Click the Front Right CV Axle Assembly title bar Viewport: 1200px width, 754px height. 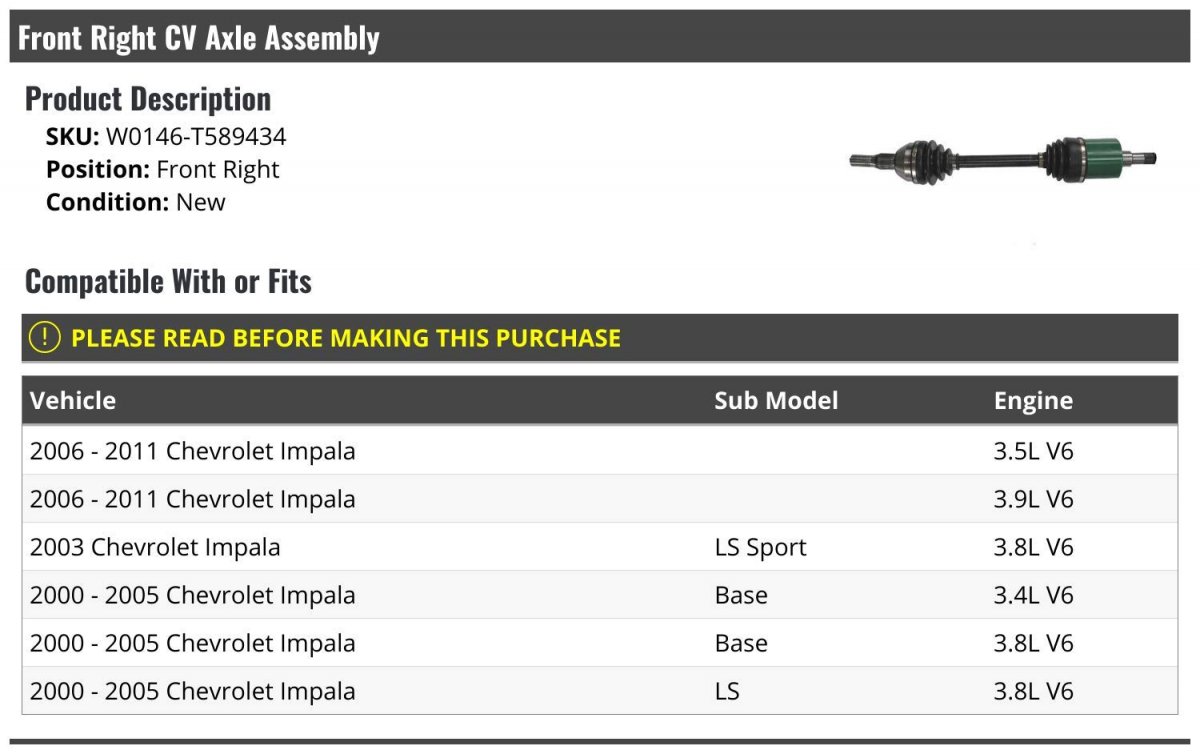(600, 37)
